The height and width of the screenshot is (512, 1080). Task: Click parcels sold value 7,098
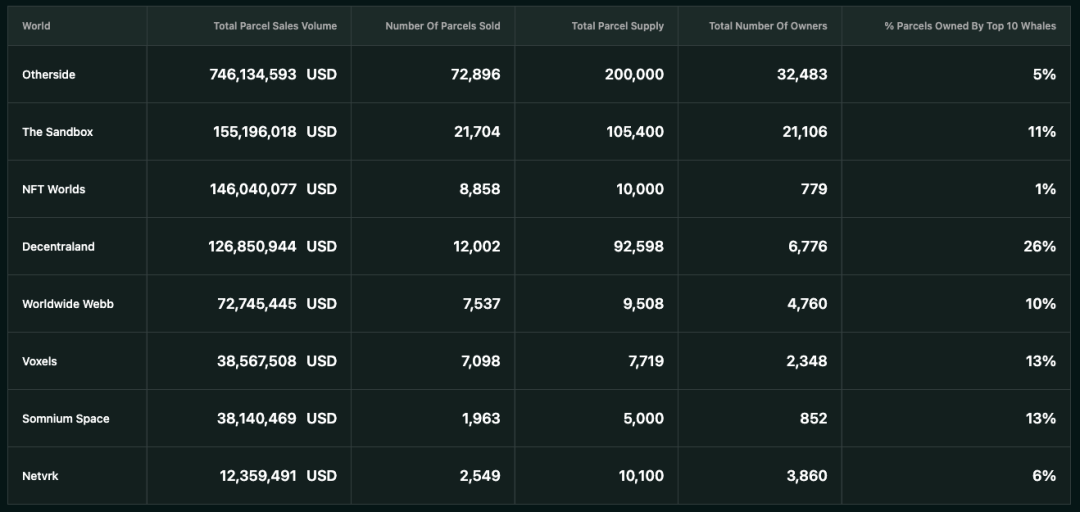(481, 361)
